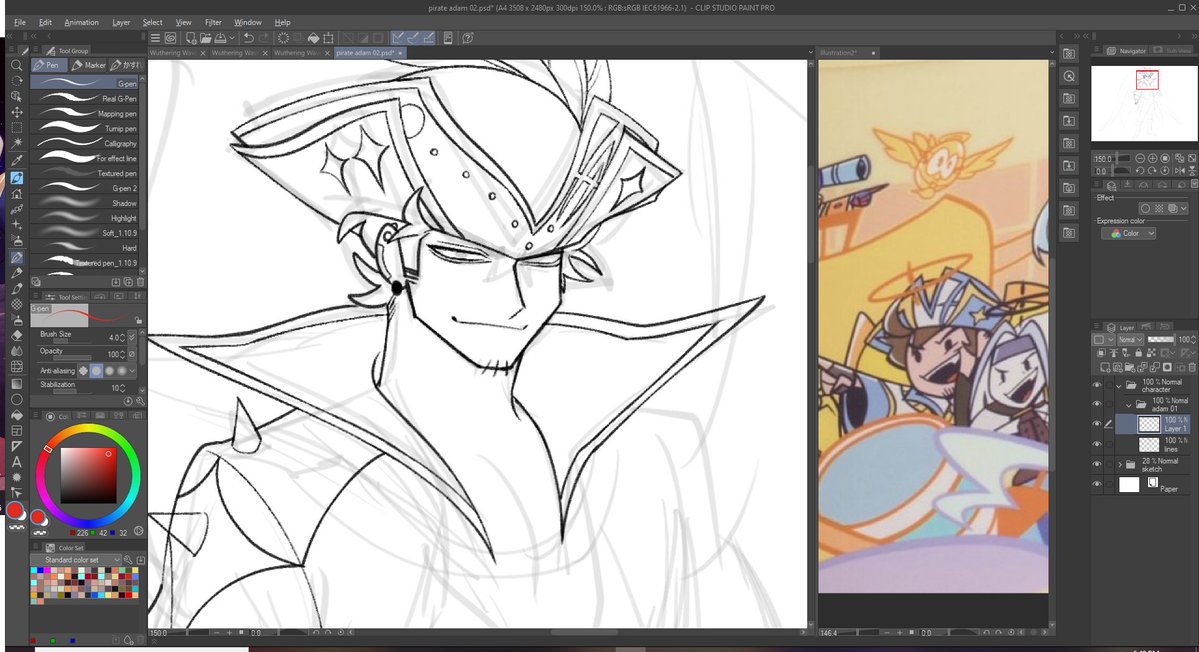Click the Clip Studio launcher icon
Viewport: 1199px width, 652px height.
[x=171, y=37]
